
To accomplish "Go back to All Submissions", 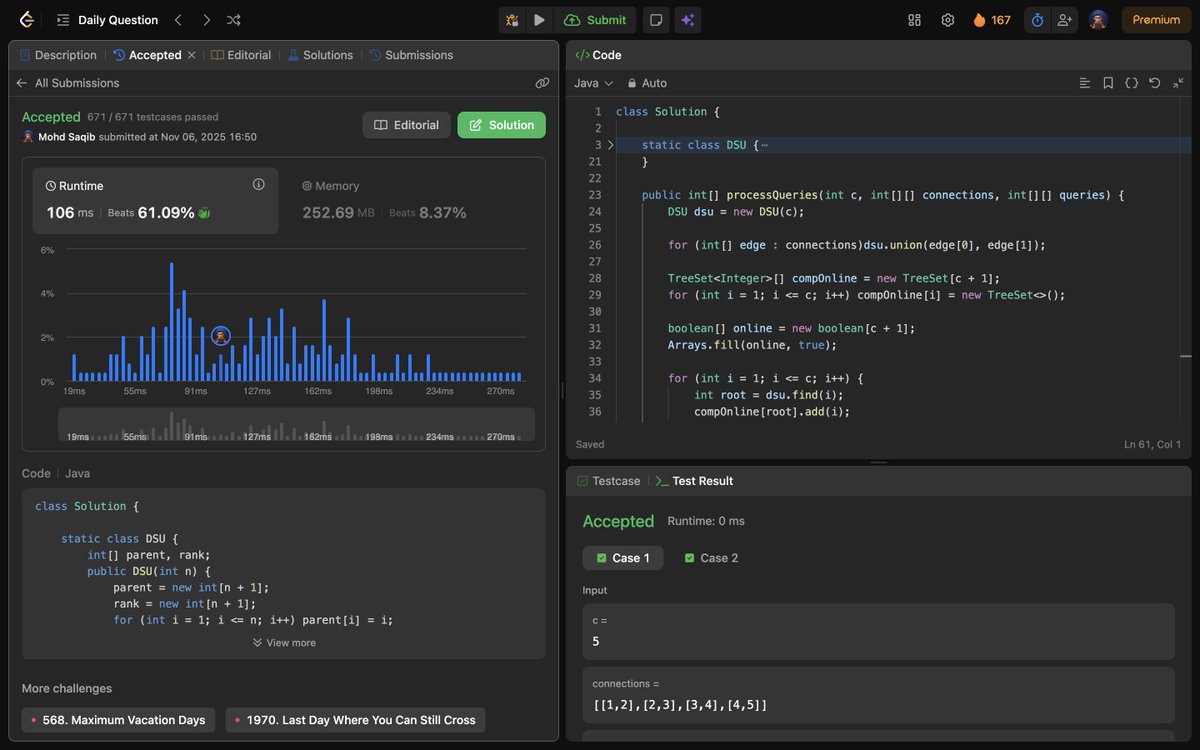I will [x=68, y=83].
